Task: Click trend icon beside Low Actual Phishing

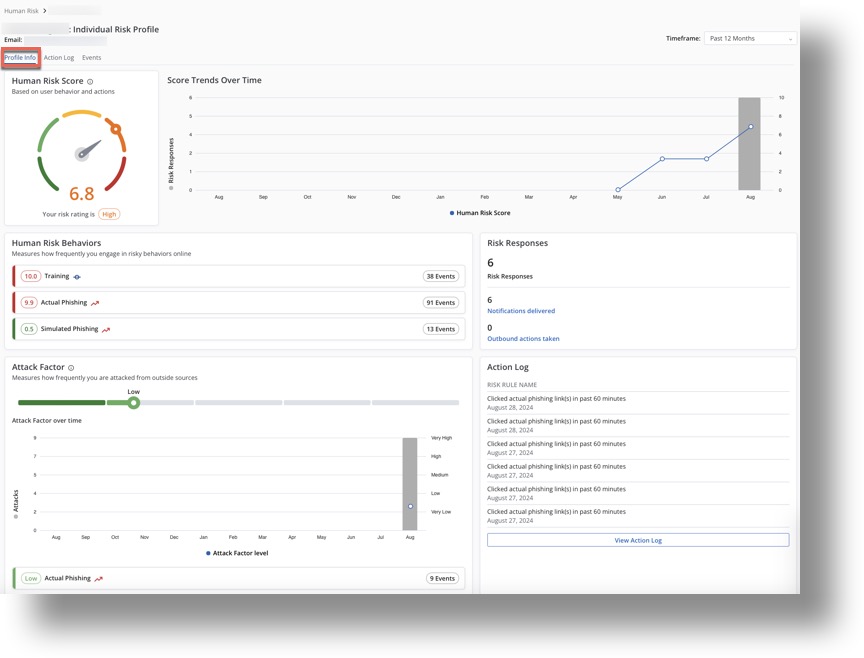Action: pyautogui.click(x=98, y=579)
